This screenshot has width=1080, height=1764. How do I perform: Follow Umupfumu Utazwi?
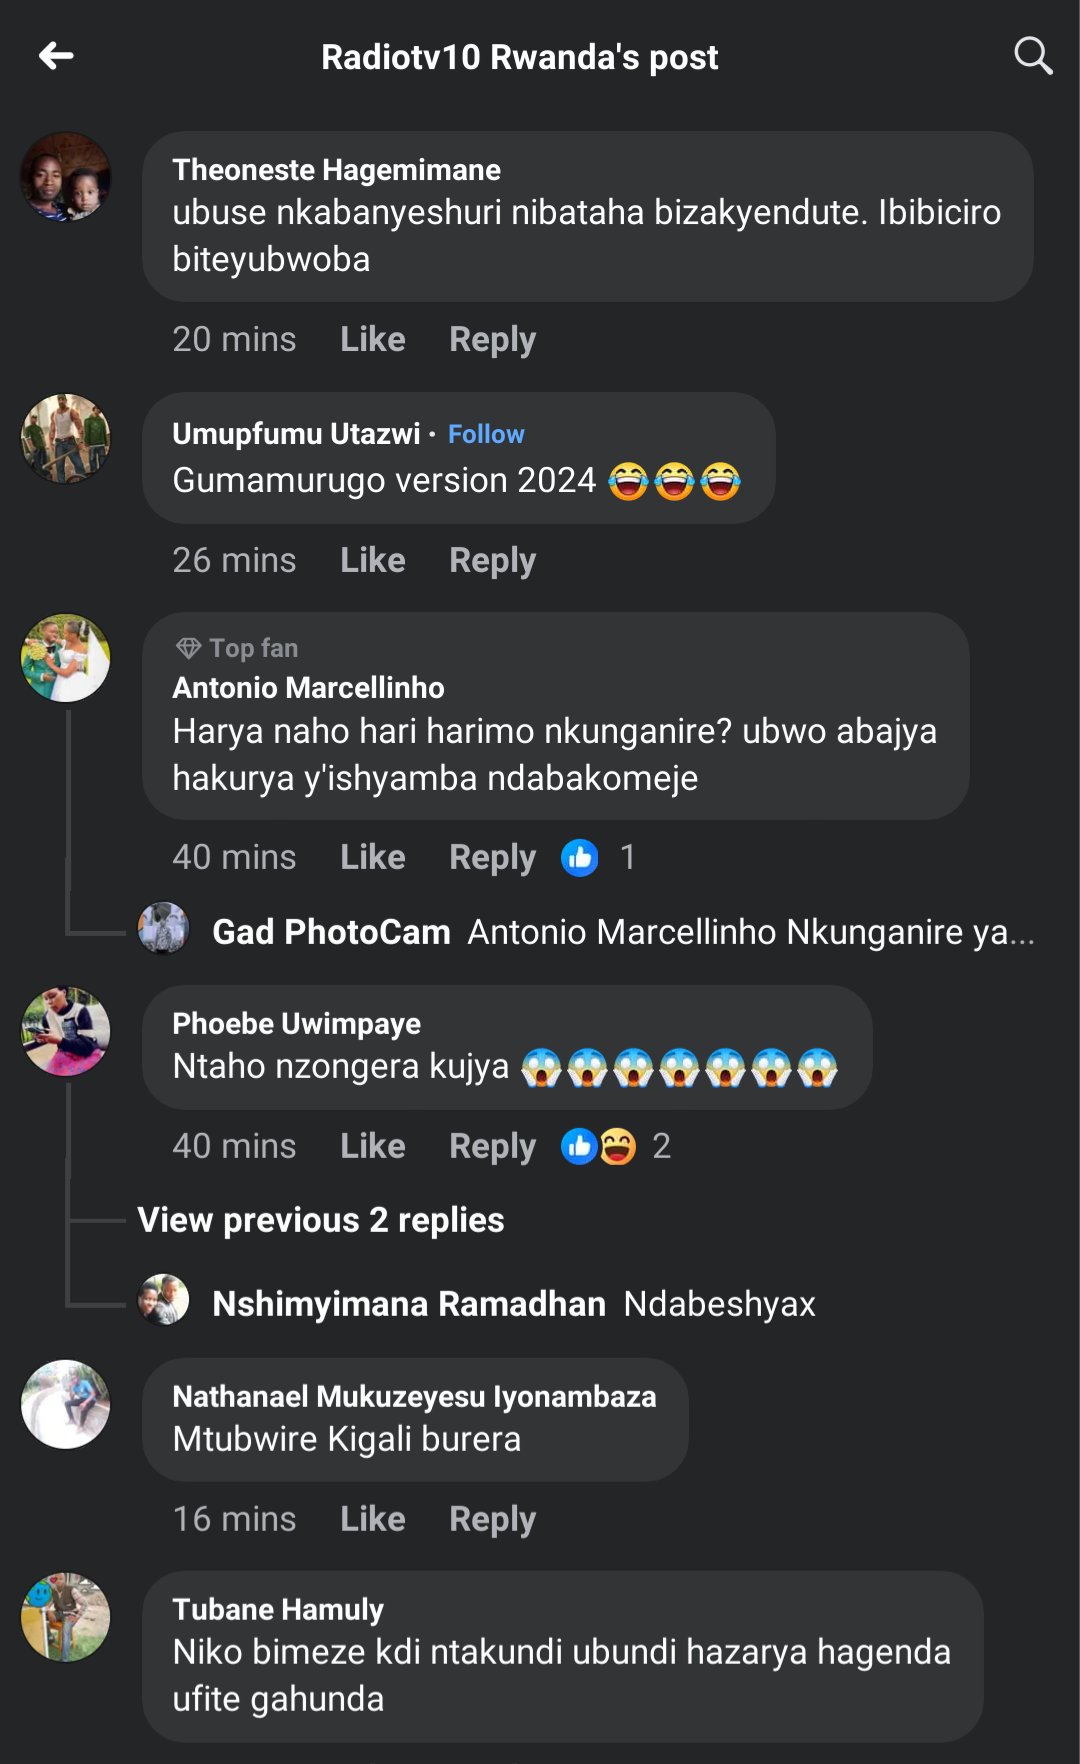click(x=486, y=434)
